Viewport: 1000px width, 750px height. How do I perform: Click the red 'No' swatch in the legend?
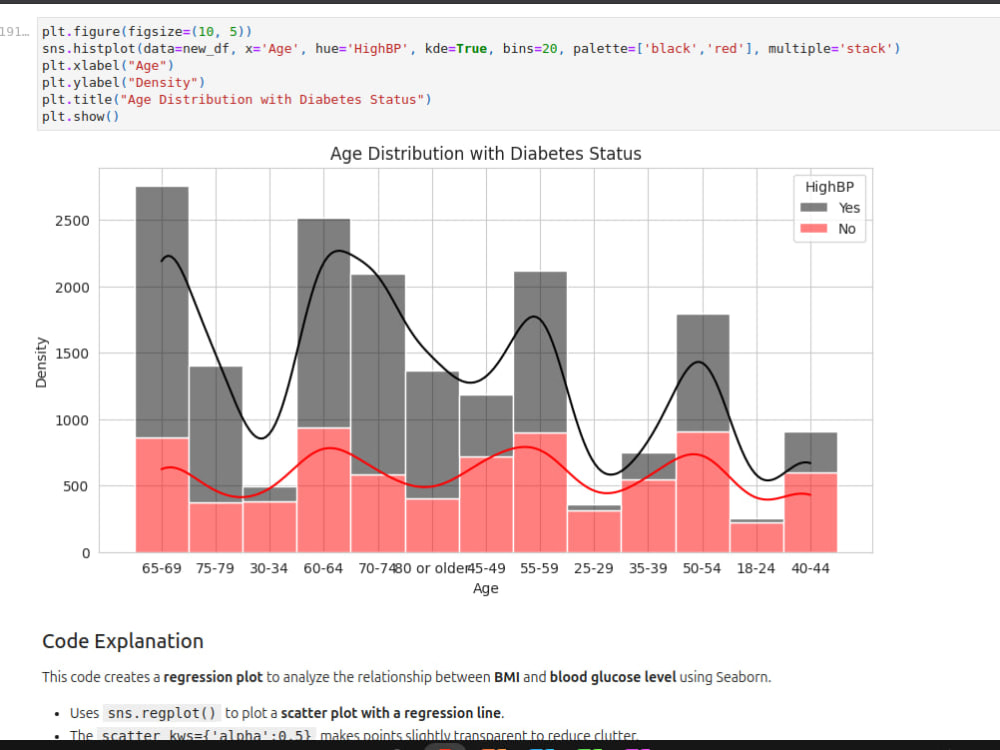tap(812, 228)
